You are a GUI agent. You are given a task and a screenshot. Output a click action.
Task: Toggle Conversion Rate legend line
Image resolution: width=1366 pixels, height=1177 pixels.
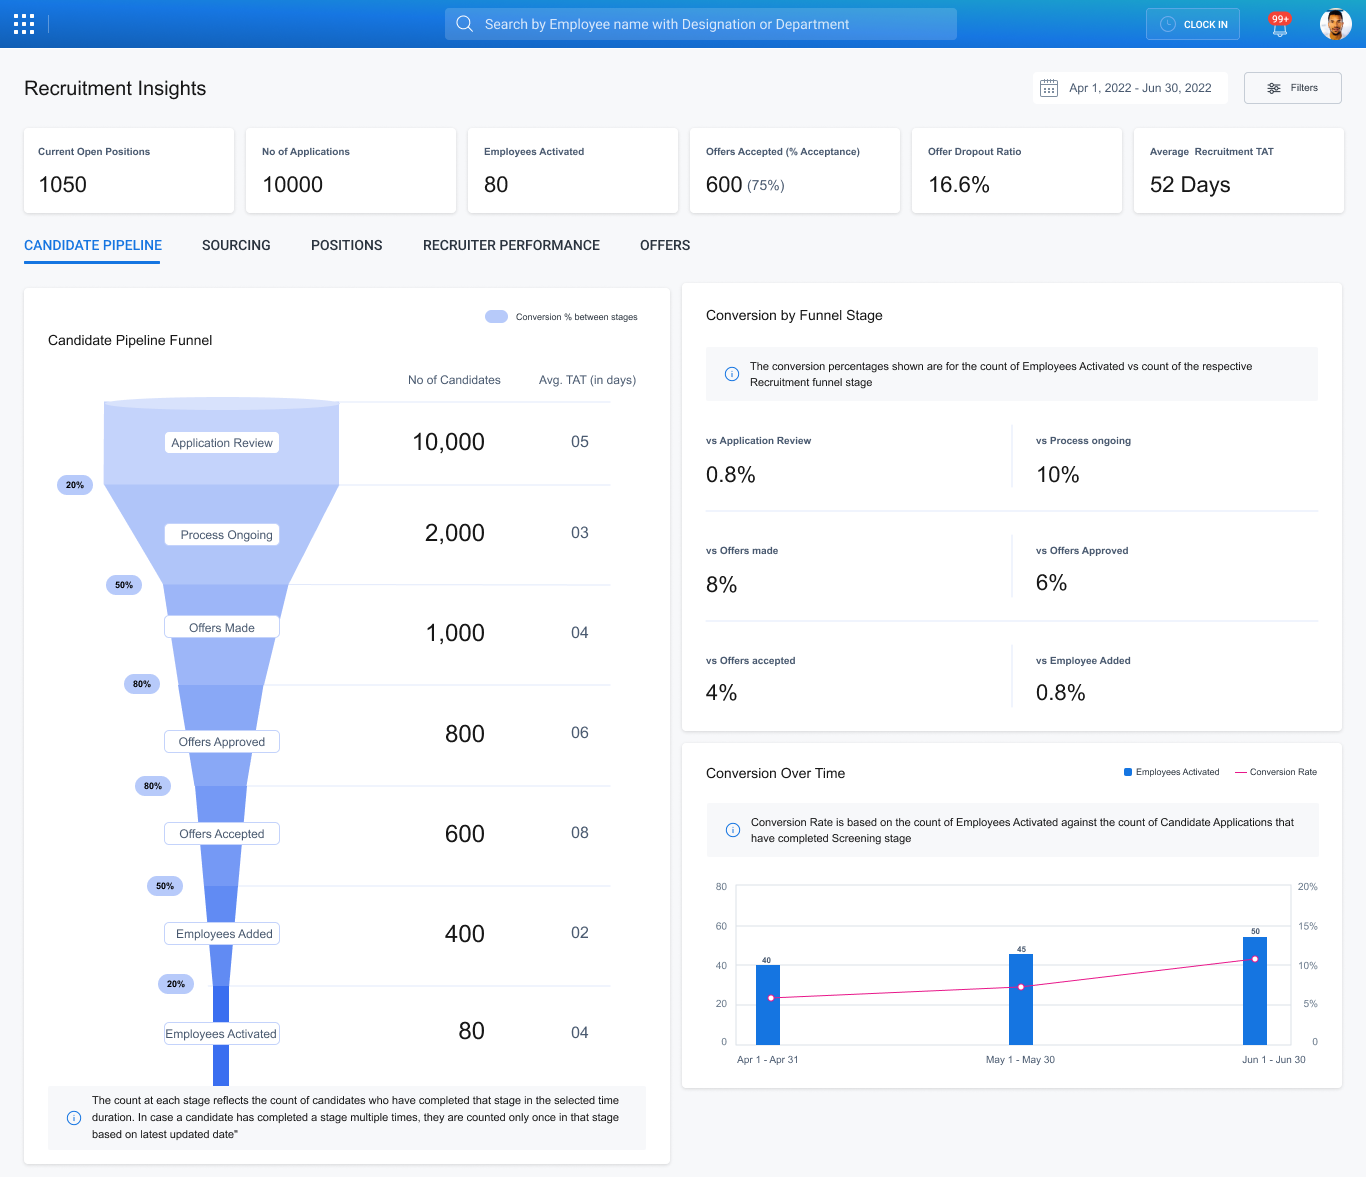click(1276, 772)
